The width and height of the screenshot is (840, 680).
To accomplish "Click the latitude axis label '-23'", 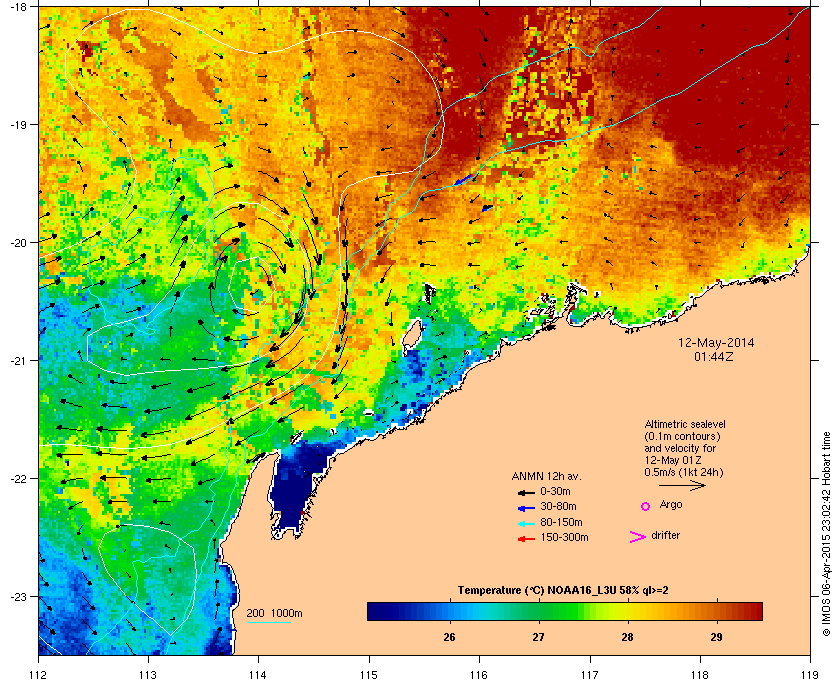I will [17, 596].
